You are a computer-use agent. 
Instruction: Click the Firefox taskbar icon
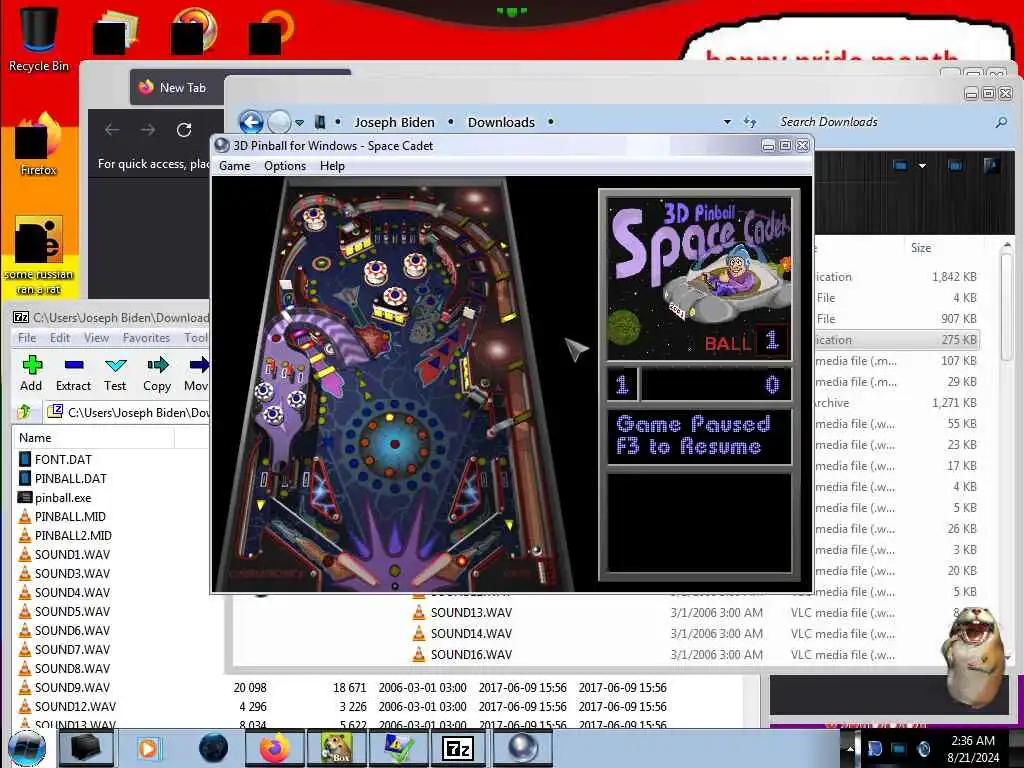[x=275, y=748]
